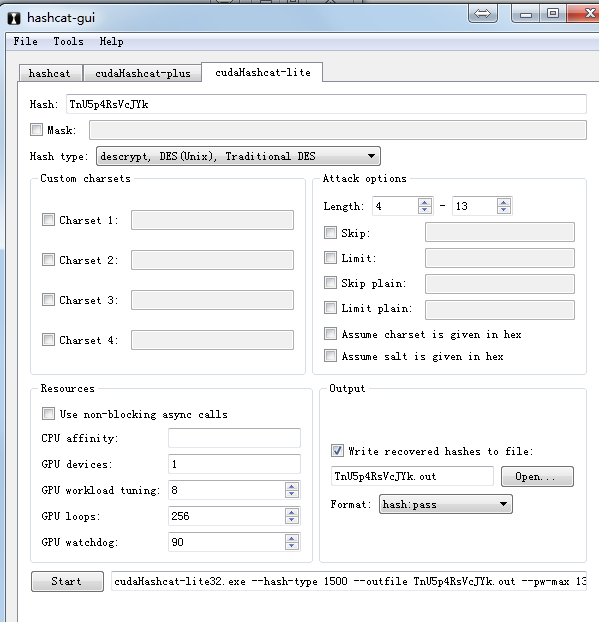The height and width of the screenshot is (622, 599).
Task: Click the Charset 2 text field
Action: [x=213, y=260]
